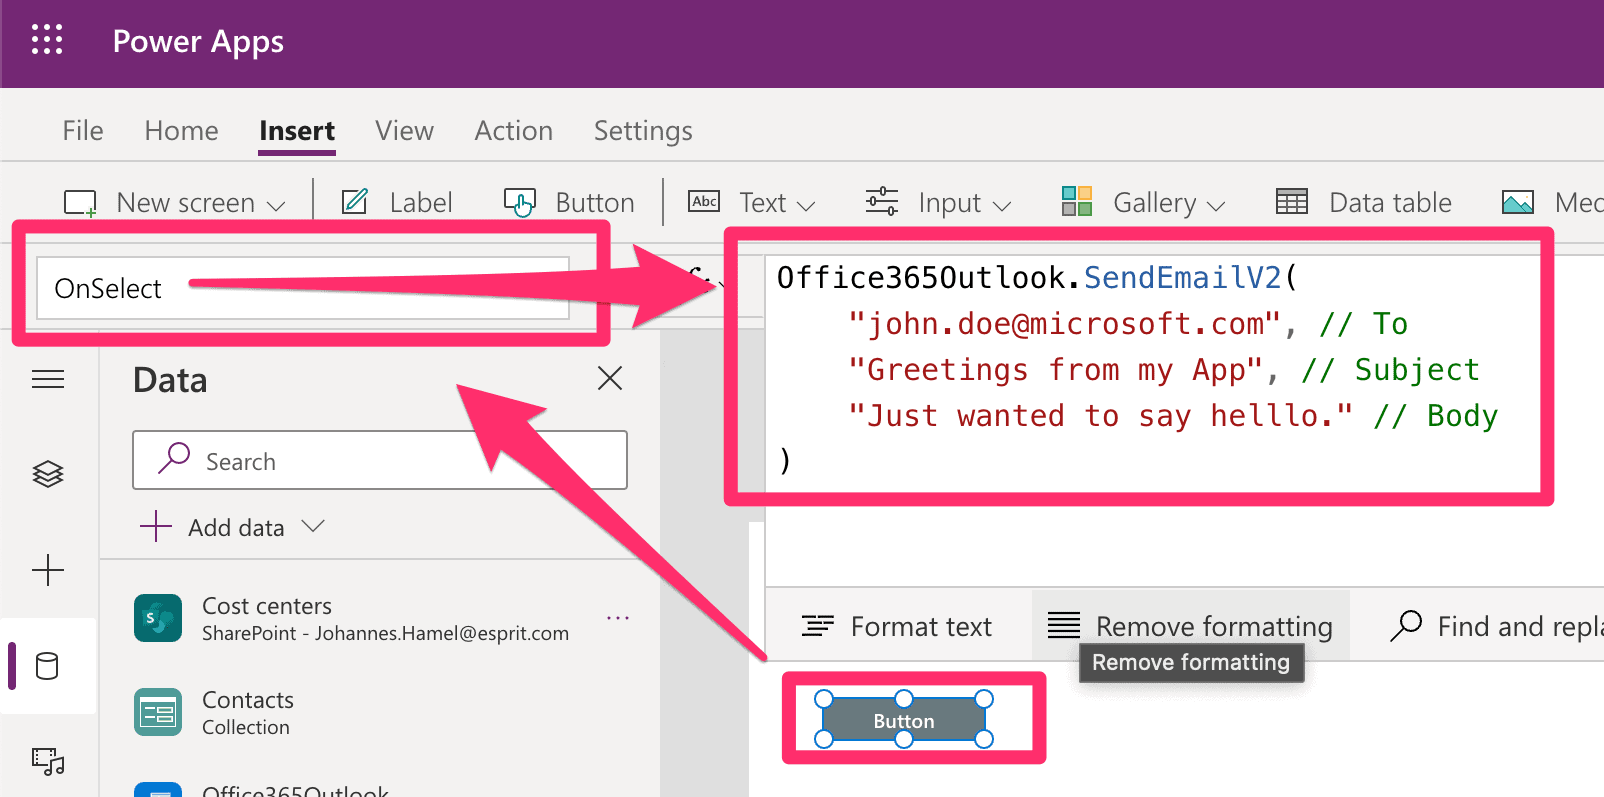
Task: Select the Insert tab
Action: pos(297,131)
